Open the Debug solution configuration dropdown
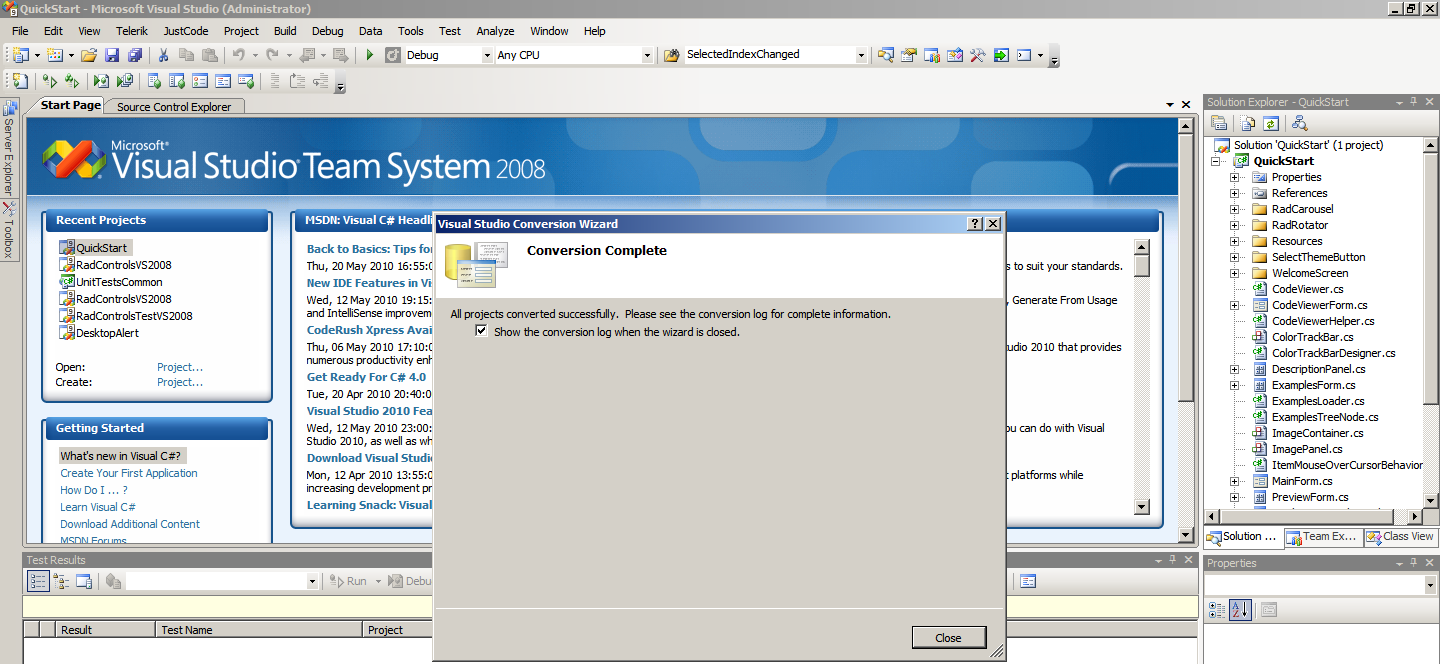Screen dimensions: 1440x664 point(488,55)
